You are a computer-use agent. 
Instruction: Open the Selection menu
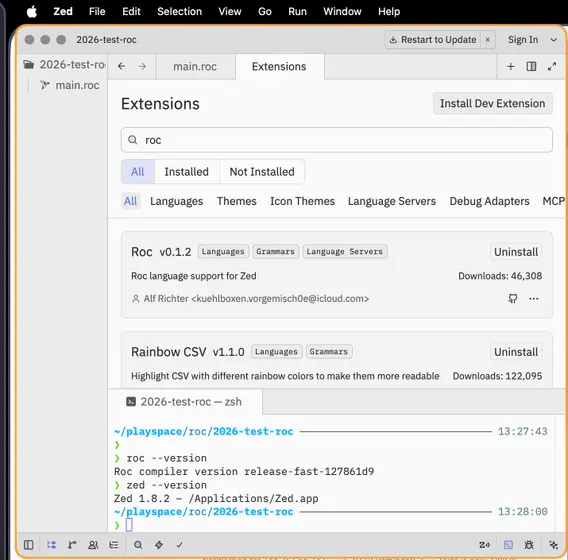[179, 11]
